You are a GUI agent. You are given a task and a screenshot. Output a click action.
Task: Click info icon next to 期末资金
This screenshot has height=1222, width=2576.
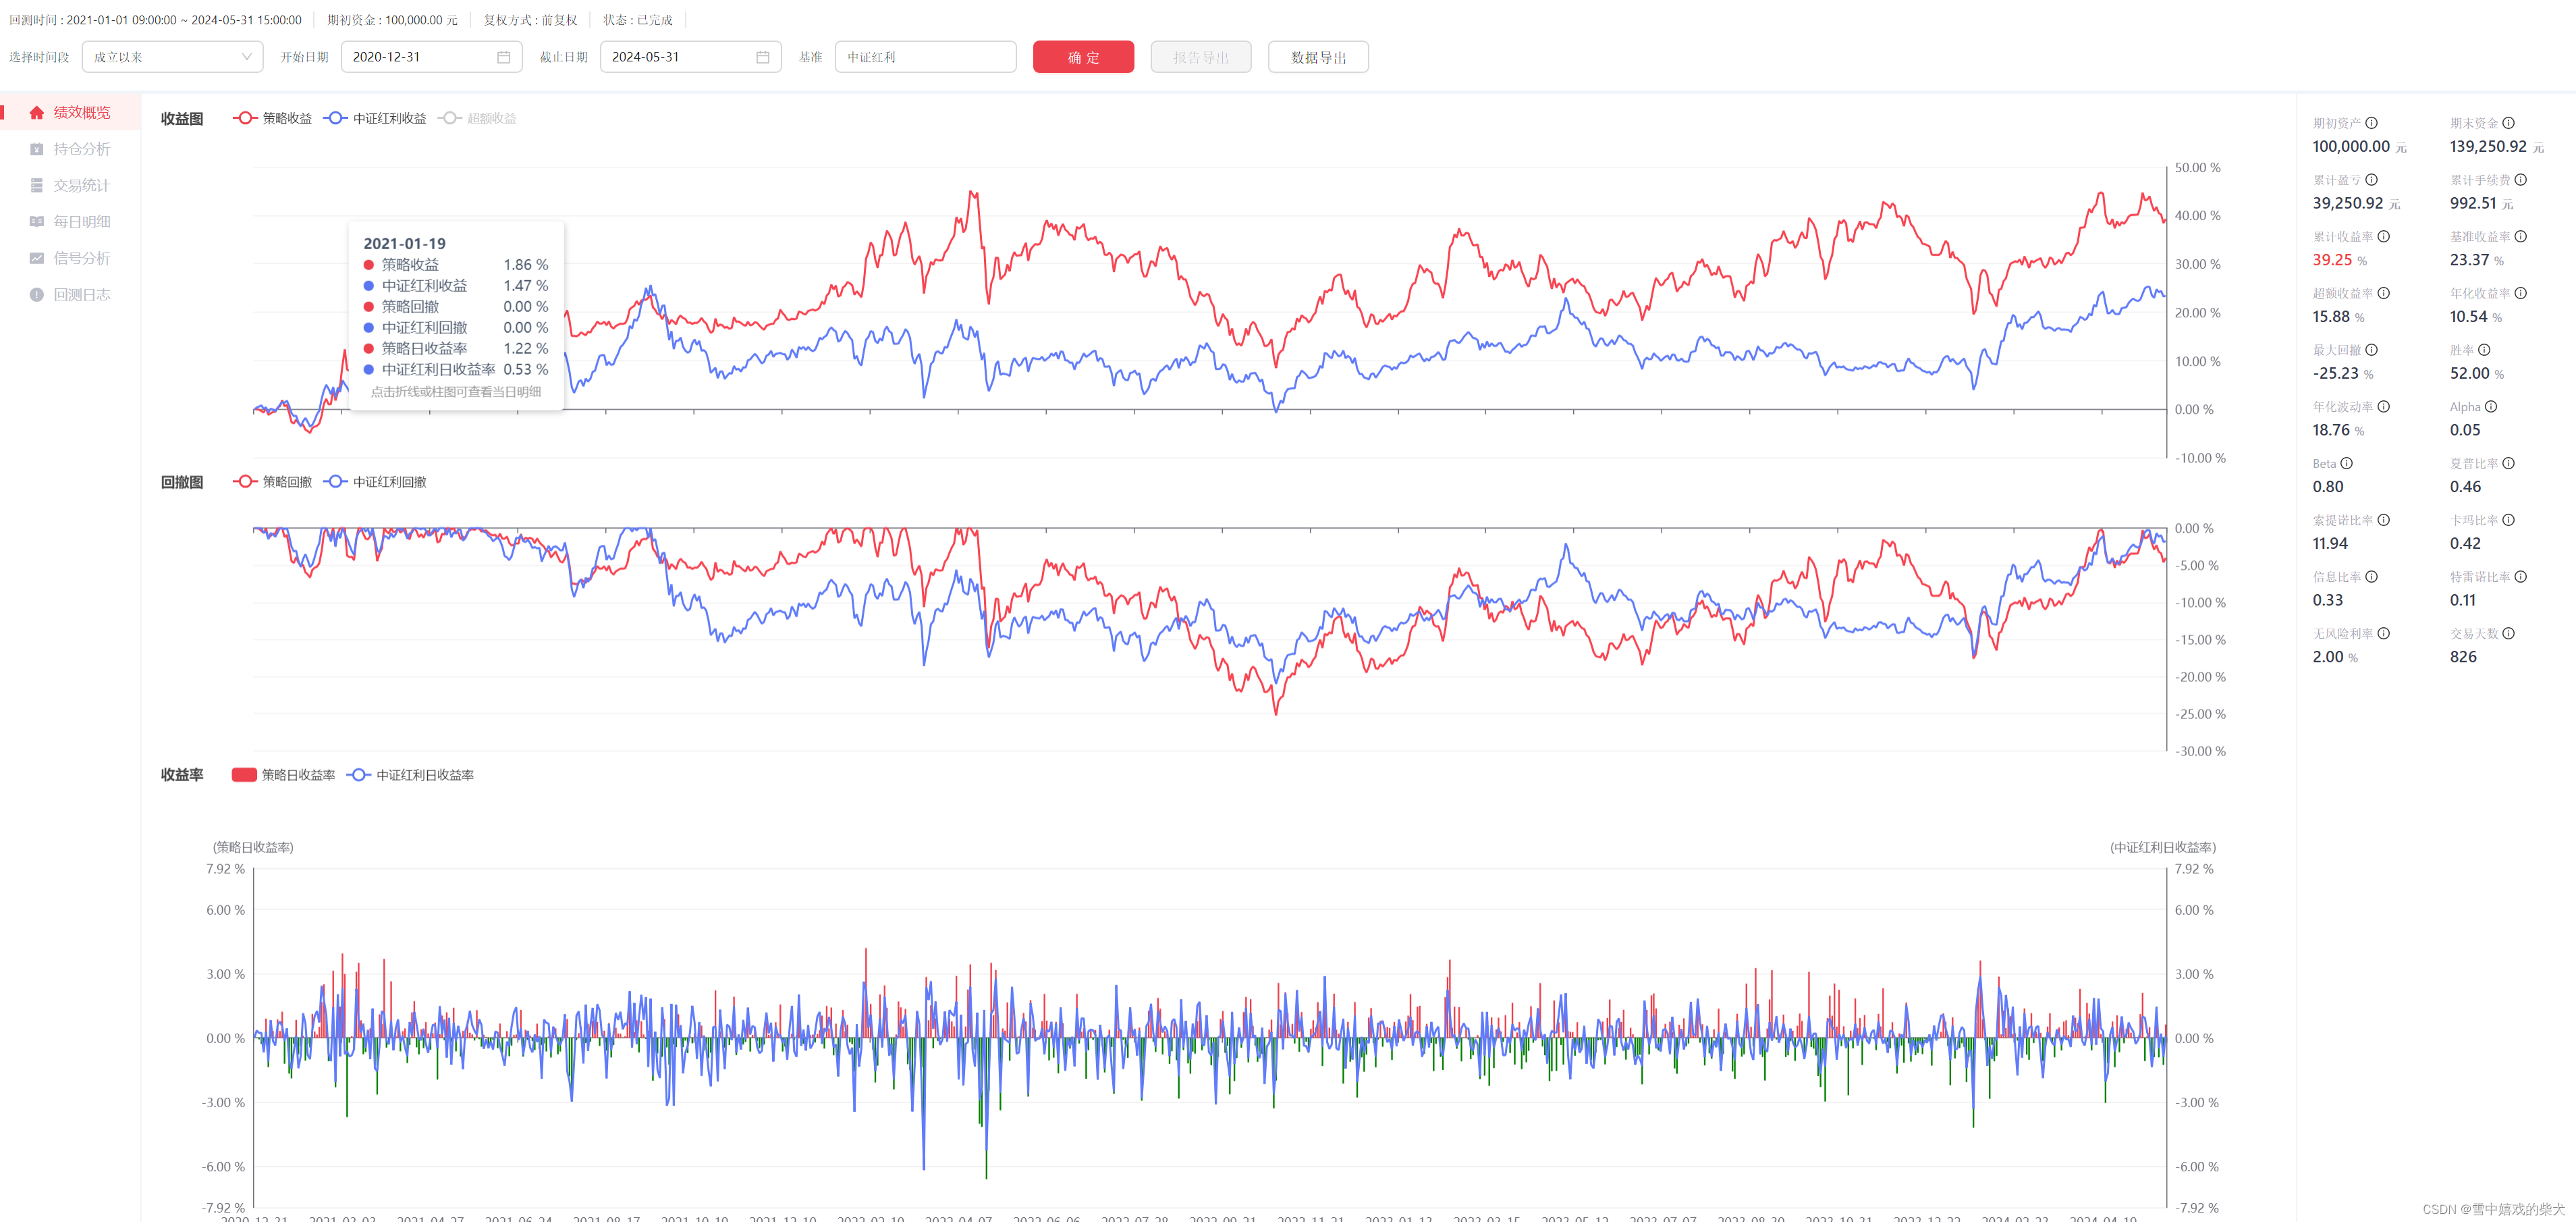click(2509, 124)
